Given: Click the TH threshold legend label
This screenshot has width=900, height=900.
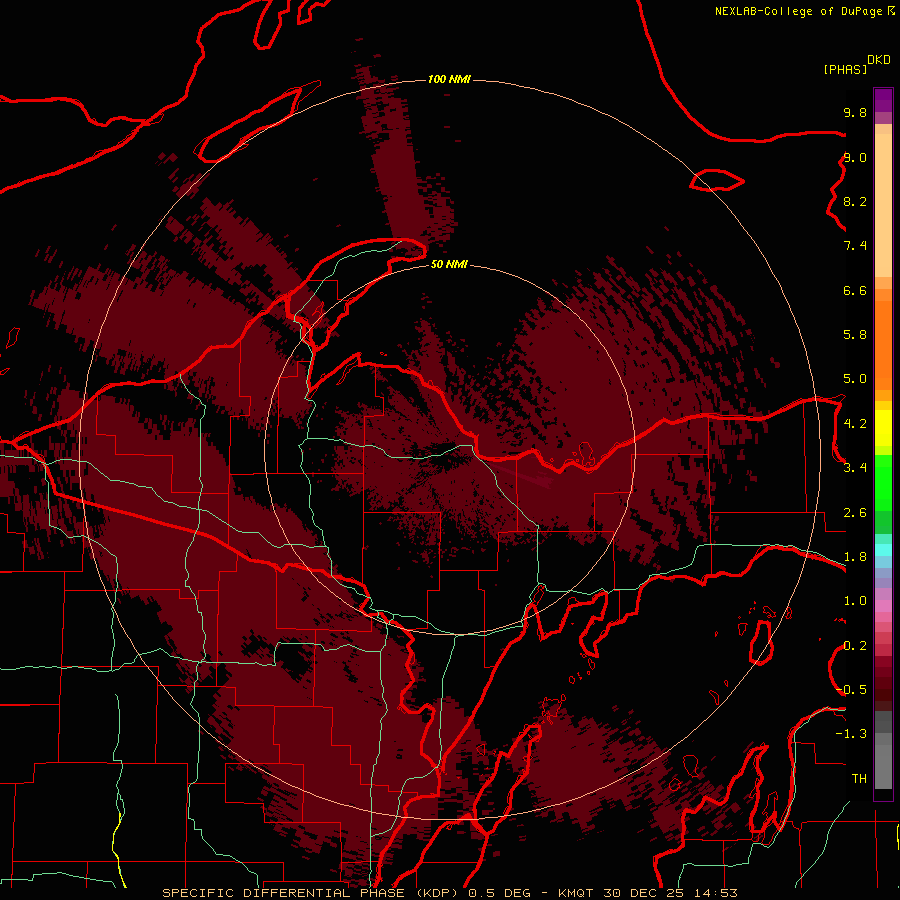Looking at the screenshot, I should (x=859, y=779).
